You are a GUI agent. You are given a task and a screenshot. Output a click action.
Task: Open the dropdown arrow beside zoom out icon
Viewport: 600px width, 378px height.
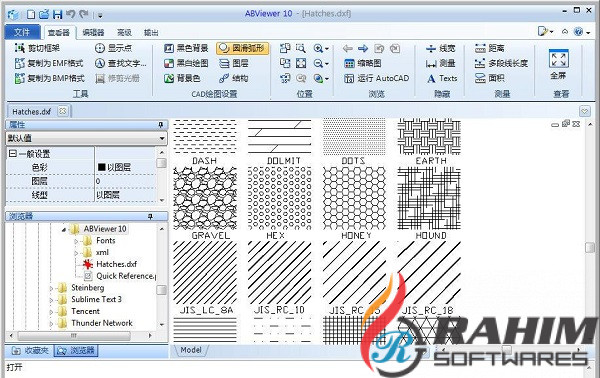327,64
